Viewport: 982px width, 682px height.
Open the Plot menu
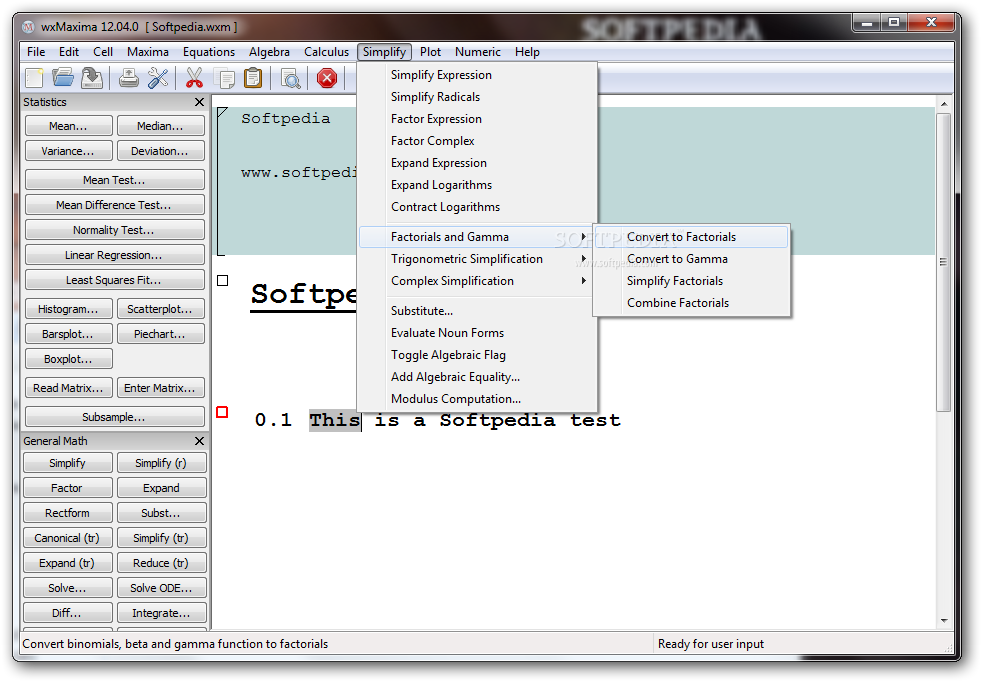pyautogui.click(x=430, y=52)
